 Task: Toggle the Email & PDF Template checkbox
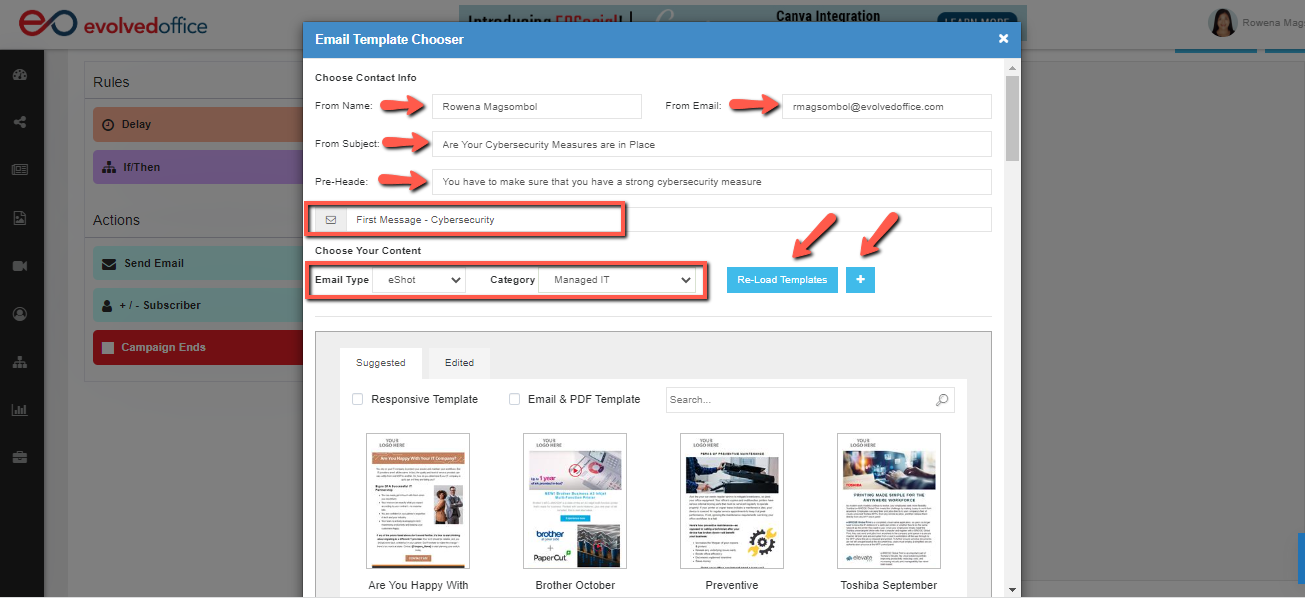tap(515, 399)
